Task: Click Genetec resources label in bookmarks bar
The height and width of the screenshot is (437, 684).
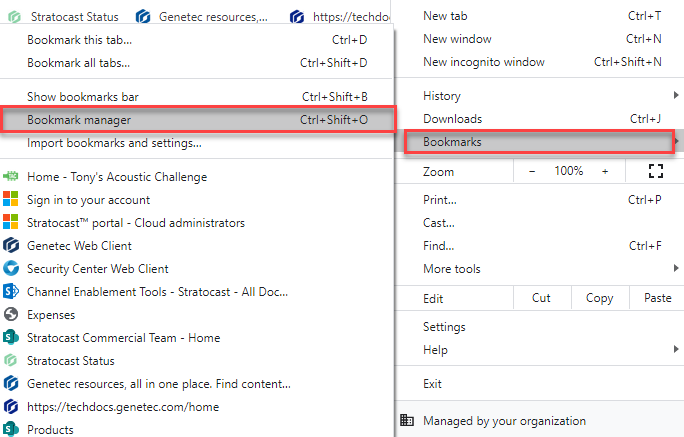Action: (x=213, y=17)
